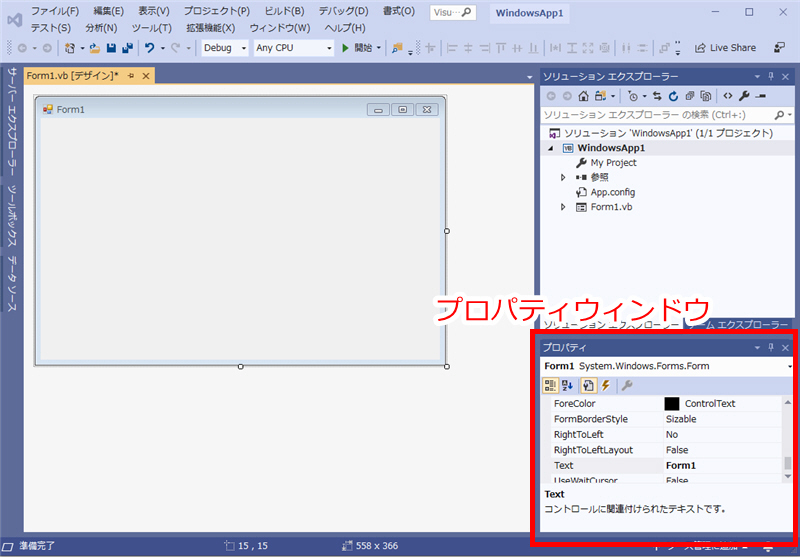The height and width of the screenshot is (557, 800).
Task: Toggle categorized view in Properties panel
Action: pyautogui.click(x=550, y=385)
